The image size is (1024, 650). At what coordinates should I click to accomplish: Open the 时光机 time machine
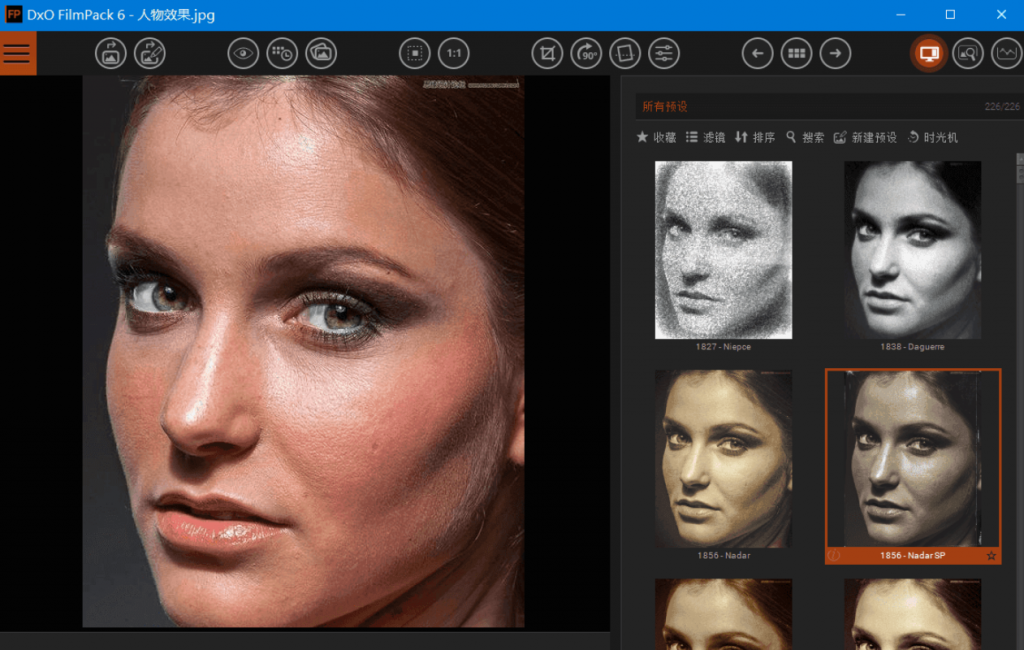pyautogui.click(x=933, y=137)
